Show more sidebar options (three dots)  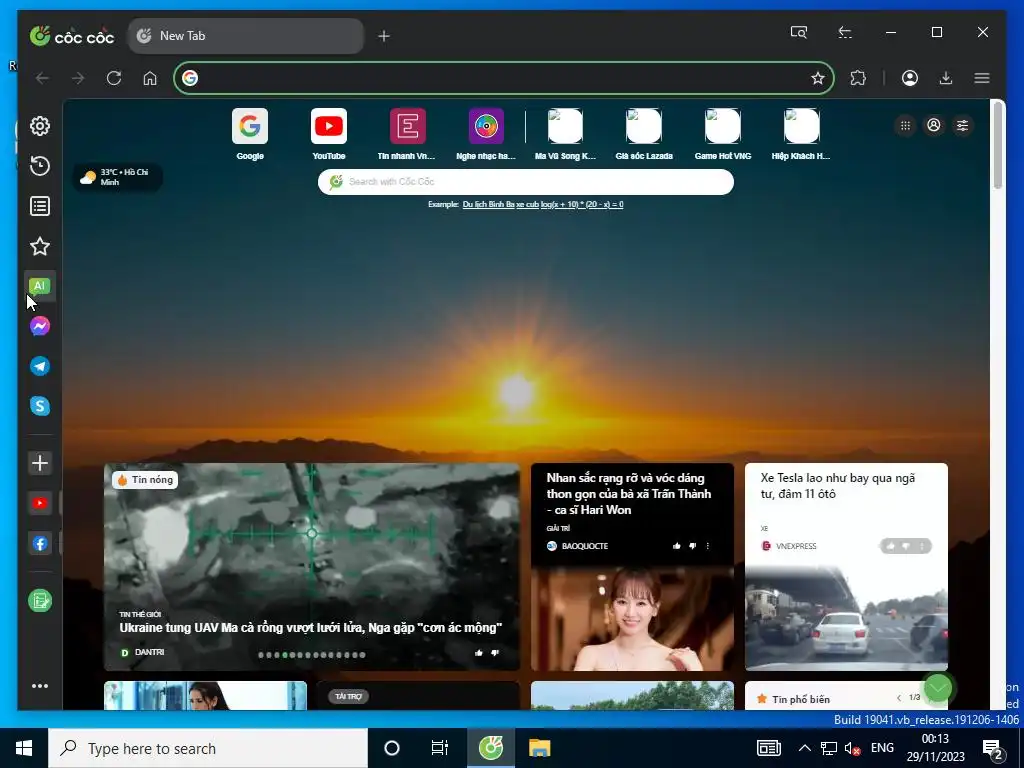pos(40,686)
